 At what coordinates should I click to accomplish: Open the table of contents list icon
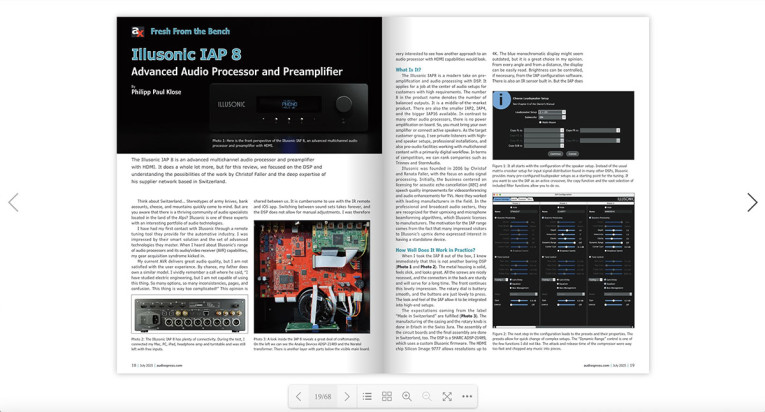(x=367, y=396)
